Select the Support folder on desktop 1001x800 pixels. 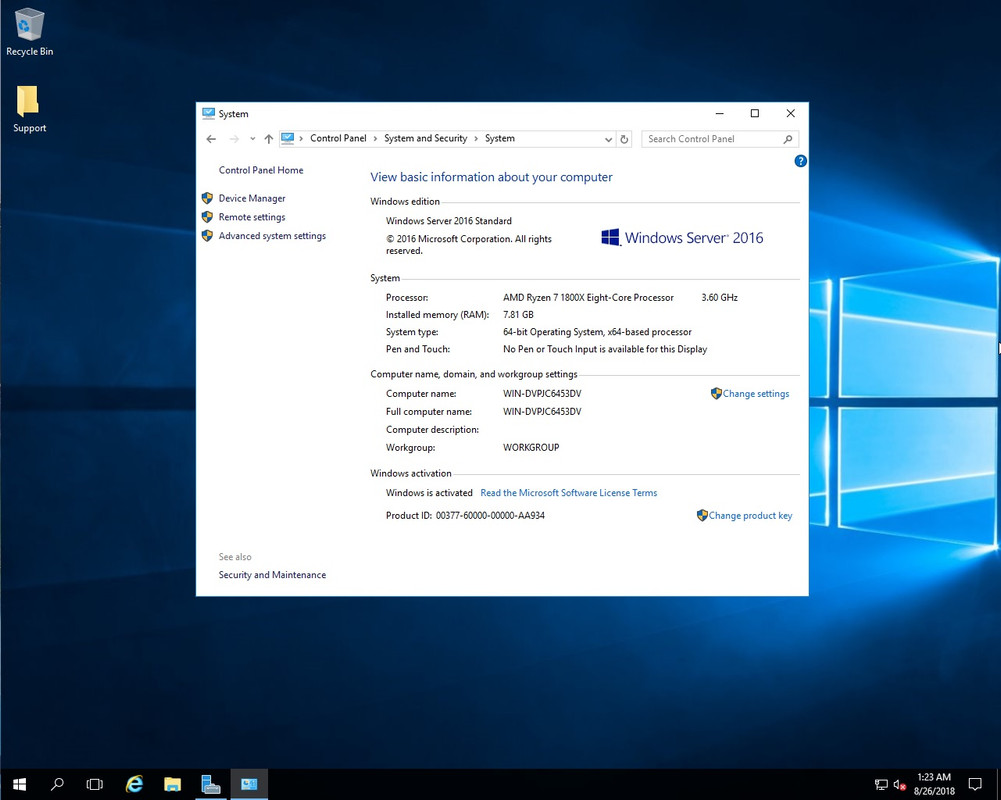29,109
